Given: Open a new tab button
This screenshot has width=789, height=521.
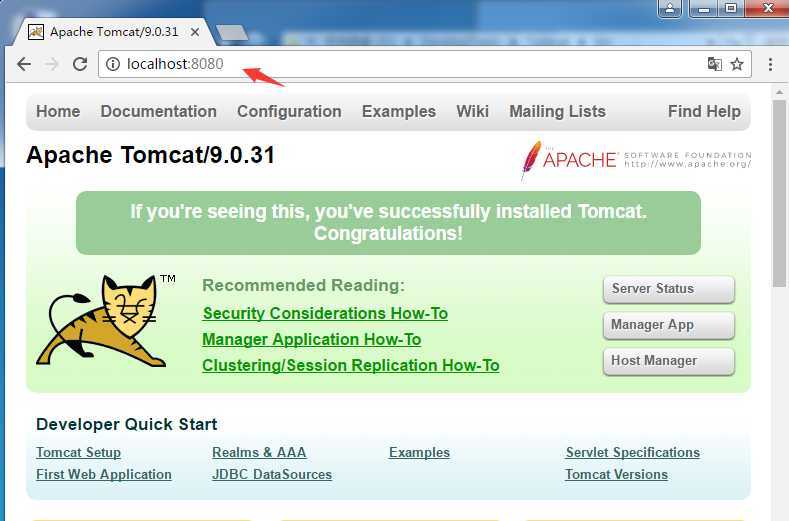Looking at the screenshot, I should (232, 33).
